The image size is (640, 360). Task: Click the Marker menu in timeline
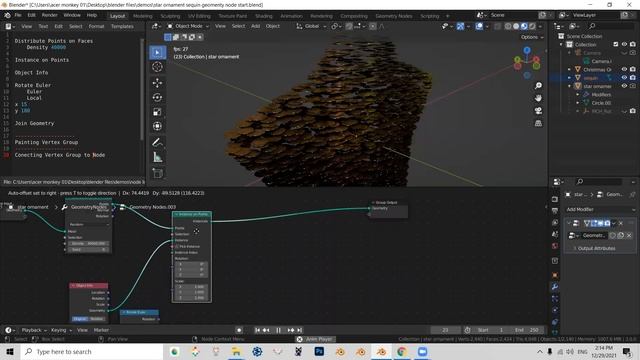(101, 330)
